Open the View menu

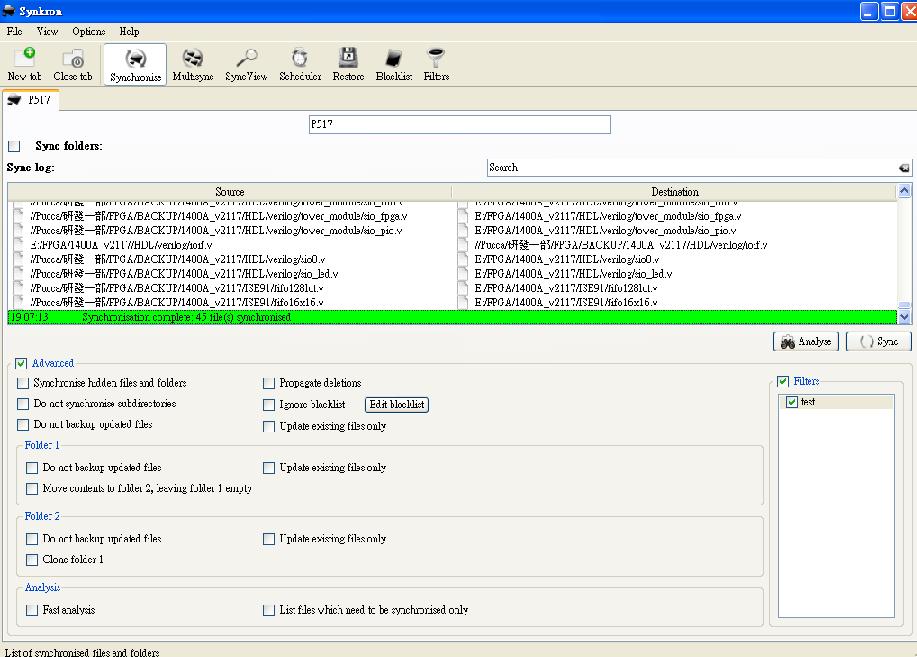point(47,32)
